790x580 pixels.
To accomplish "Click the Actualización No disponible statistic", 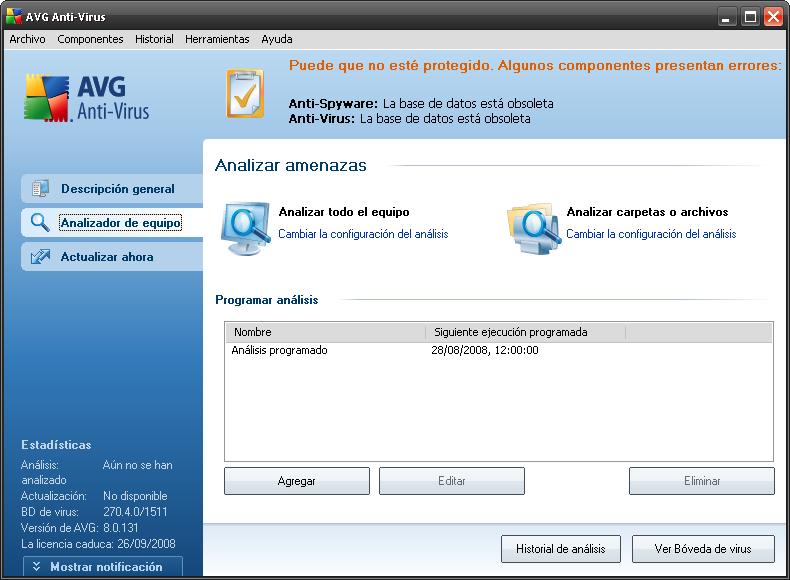I will (94, 496).
